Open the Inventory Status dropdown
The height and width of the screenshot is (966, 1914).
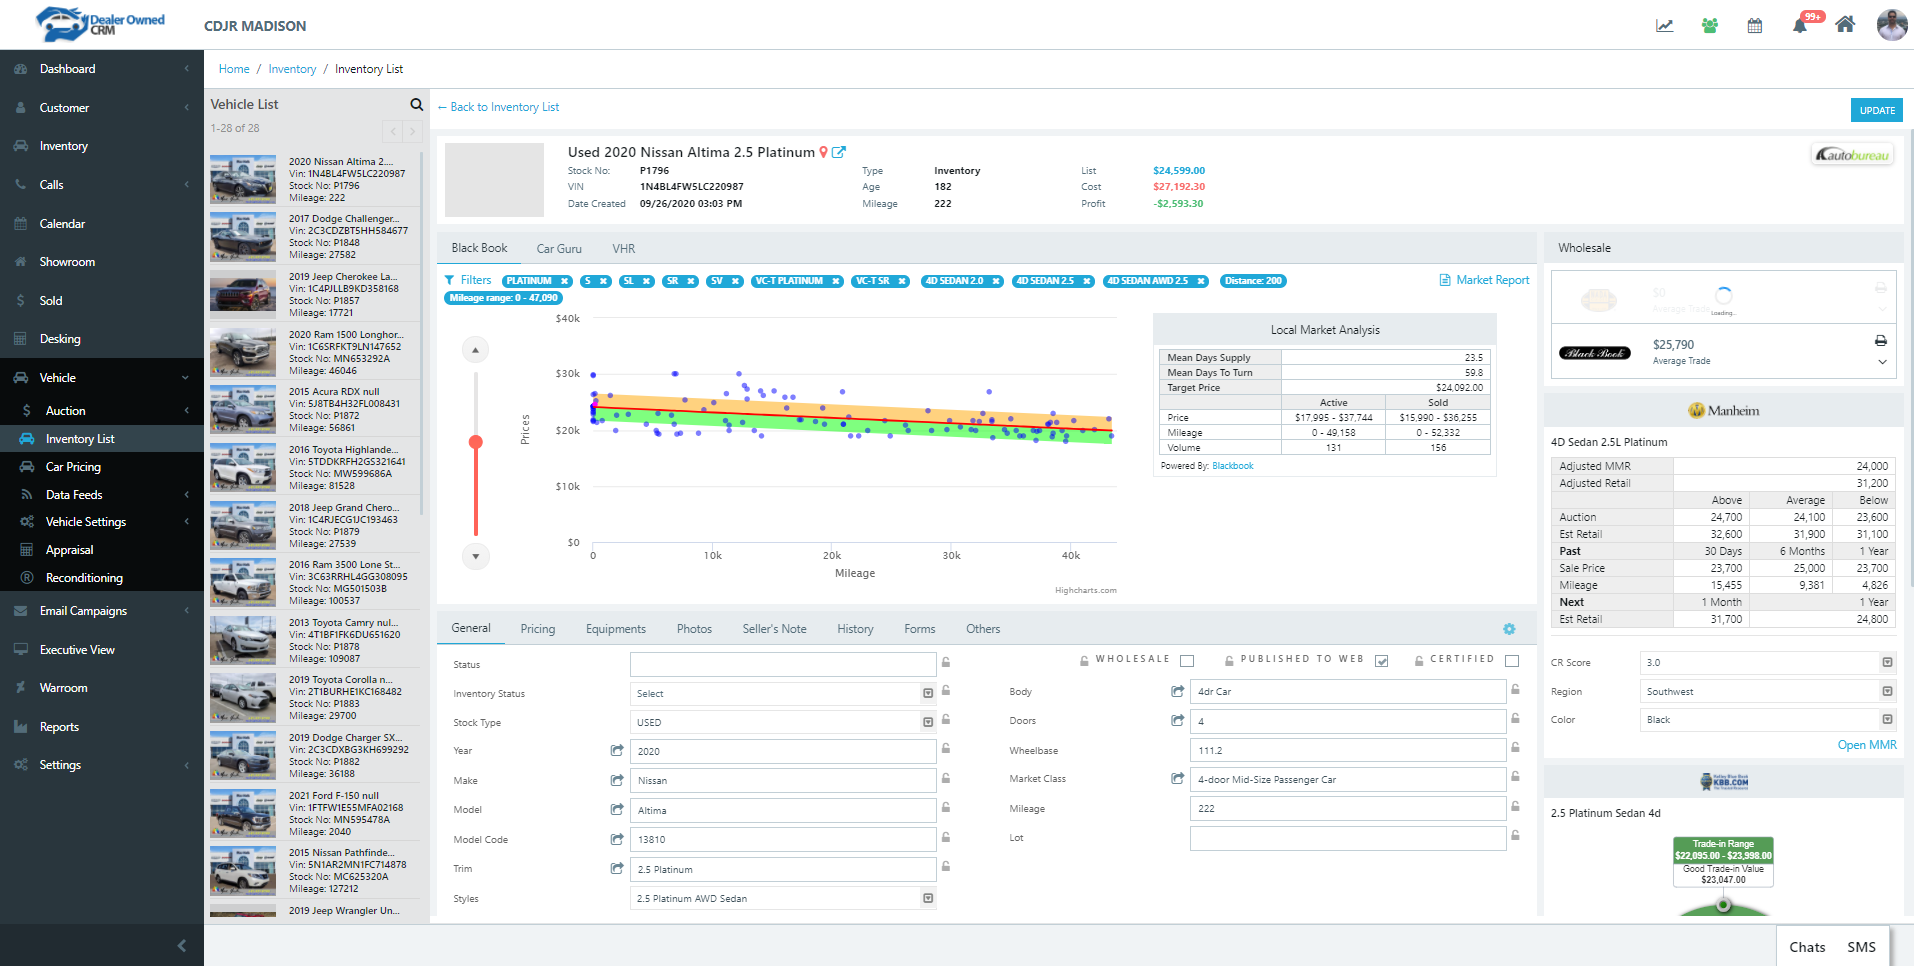(x=927, y=693)
